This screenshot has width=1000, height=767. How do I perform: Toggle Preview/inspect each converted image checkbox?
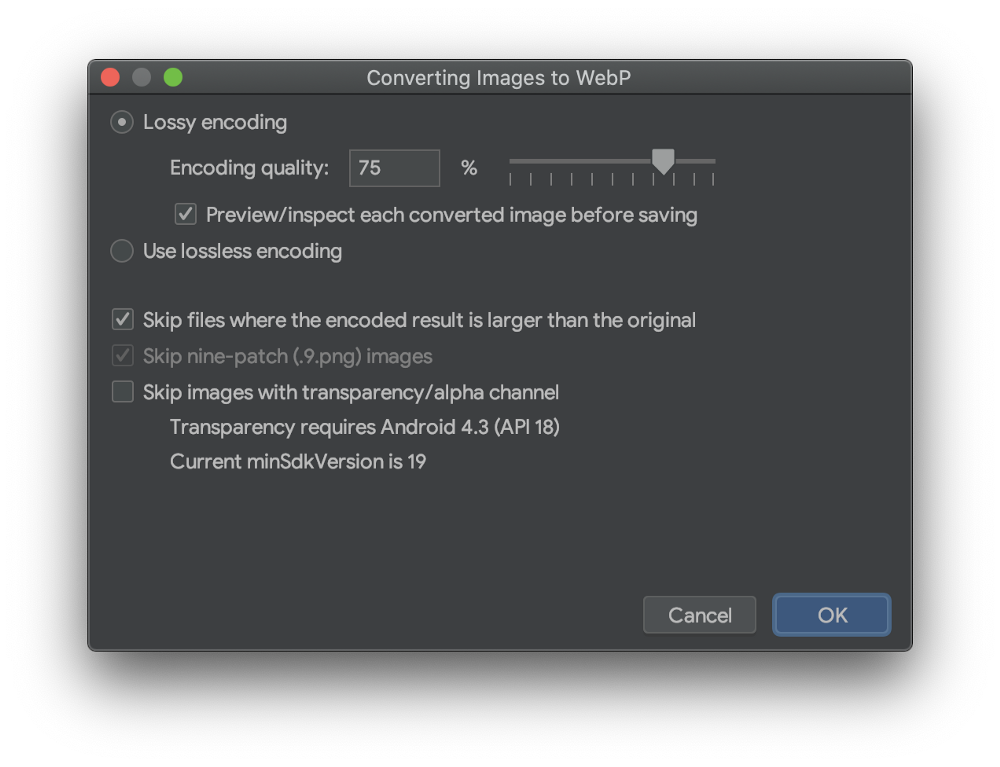point(186,214)
